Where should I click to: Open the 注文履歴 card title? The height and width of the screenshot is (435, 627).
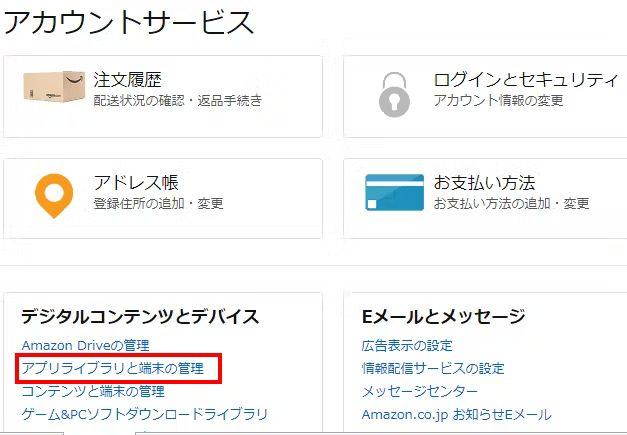[x=127, y=80]
